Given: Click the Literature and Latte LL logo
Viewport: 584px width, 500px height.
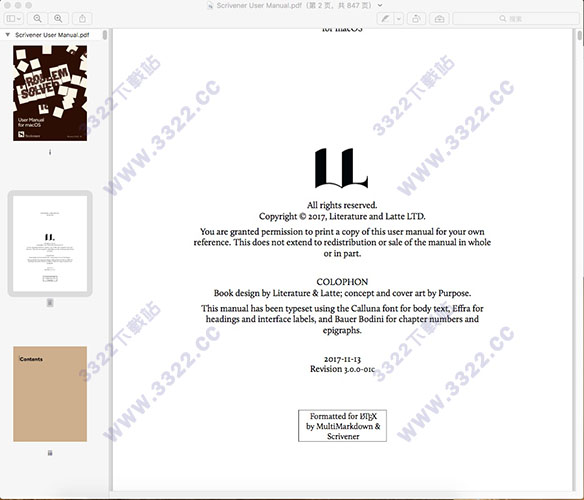Looking at the screenshot, I should tap(341, 168).
